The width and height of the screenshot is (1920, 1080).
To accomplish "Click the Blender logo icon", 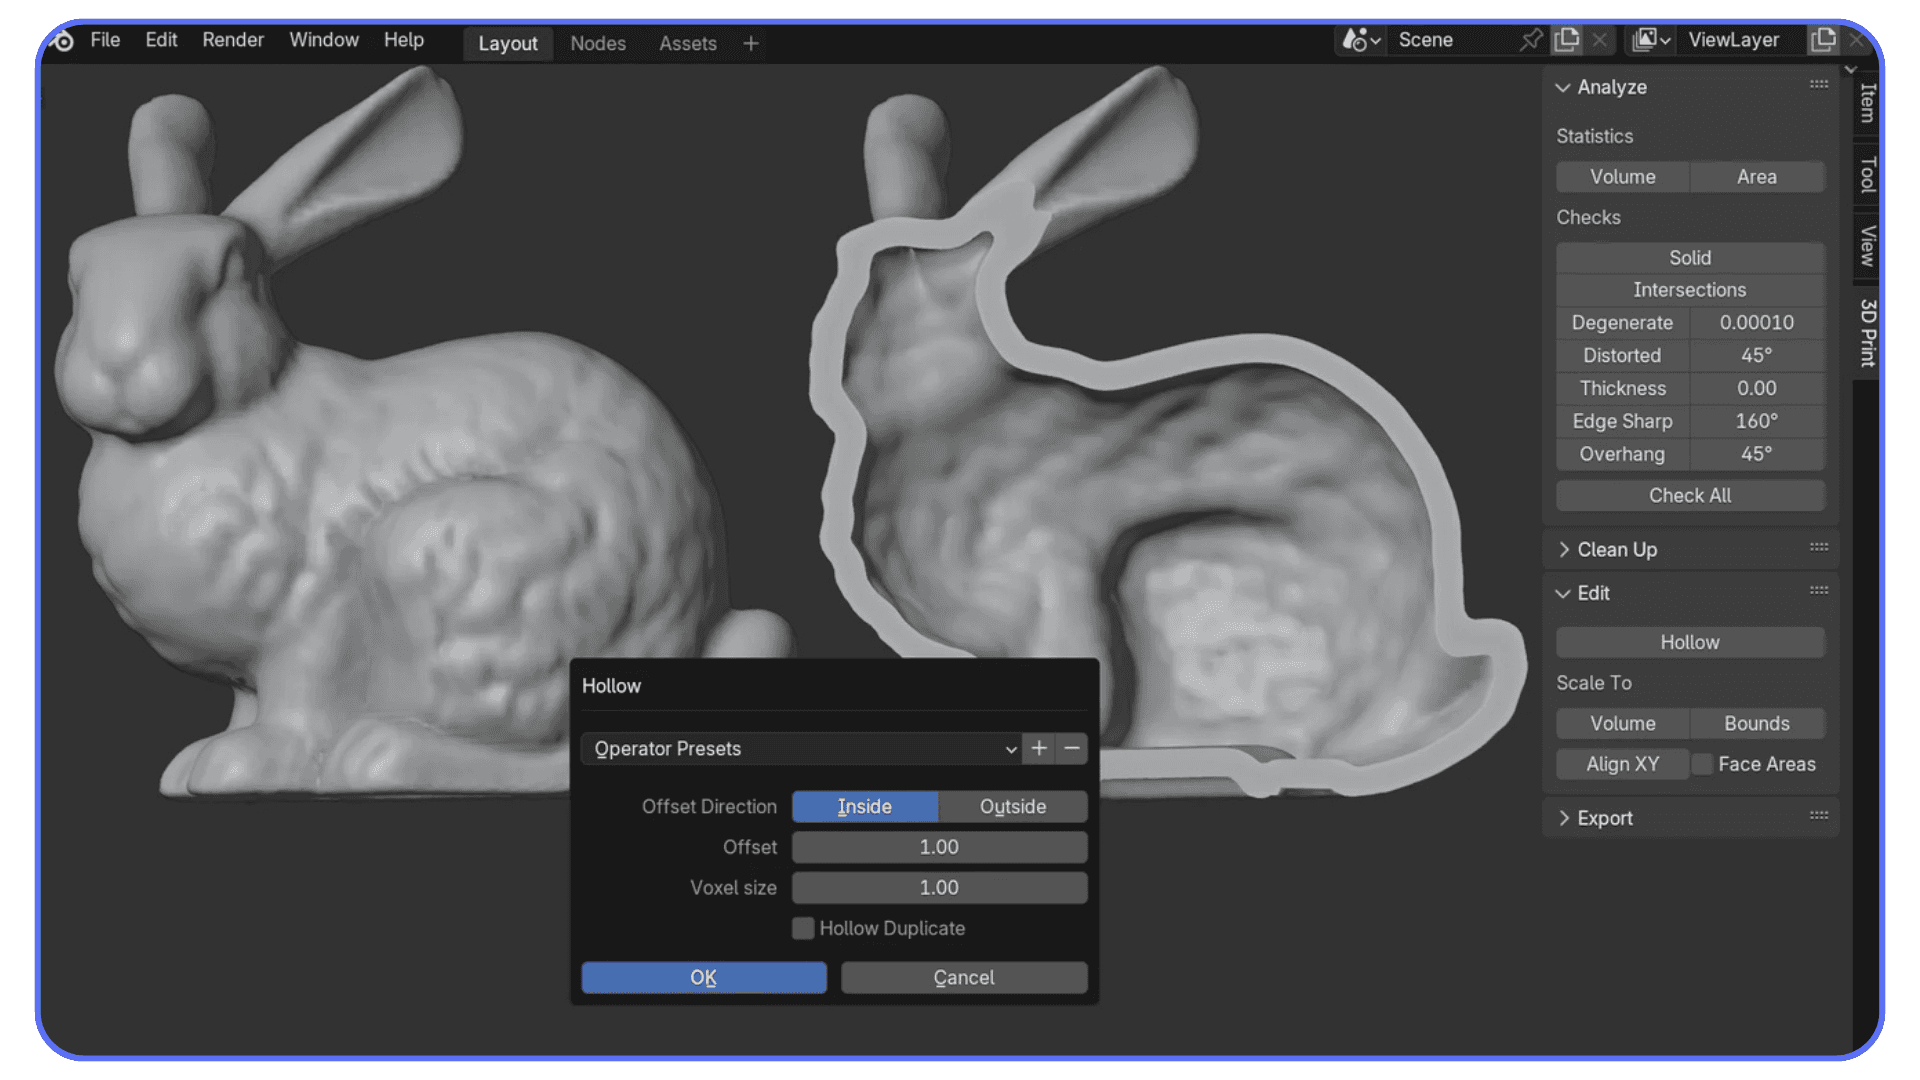I will [x=62, y=40].
